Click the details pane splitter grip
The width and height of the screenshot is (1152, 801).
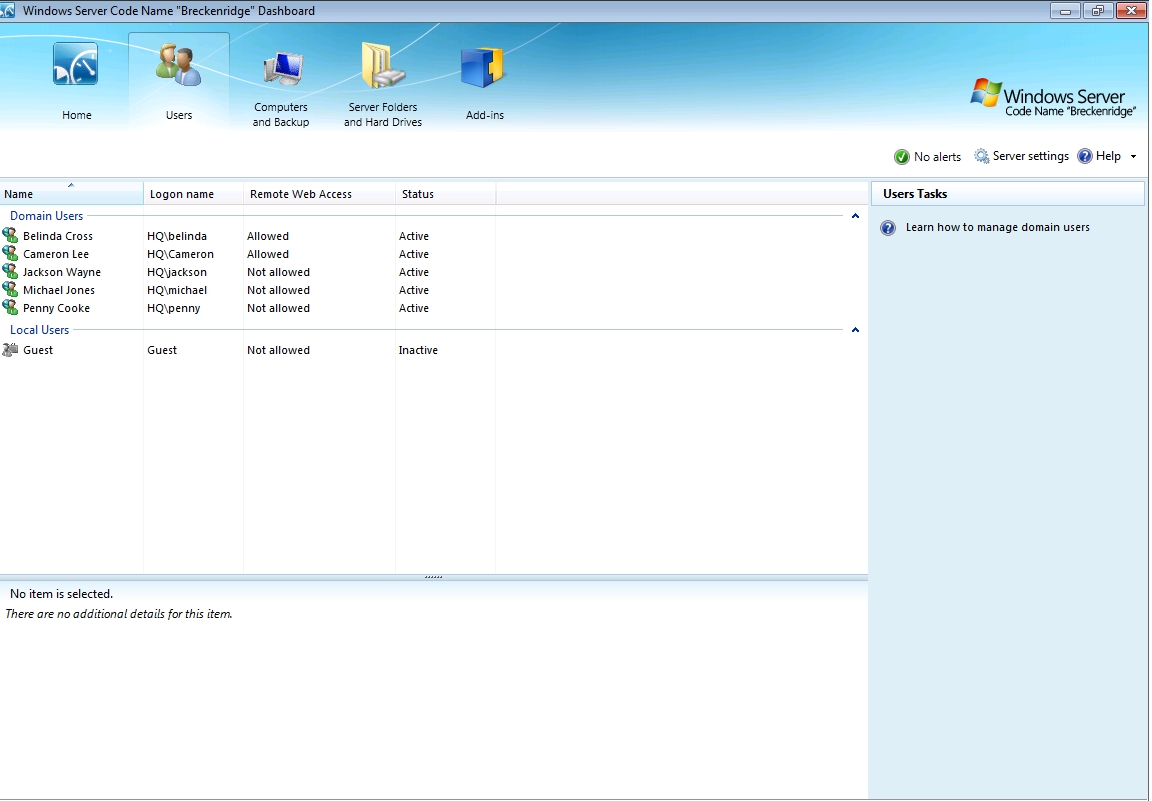point(433,577)
